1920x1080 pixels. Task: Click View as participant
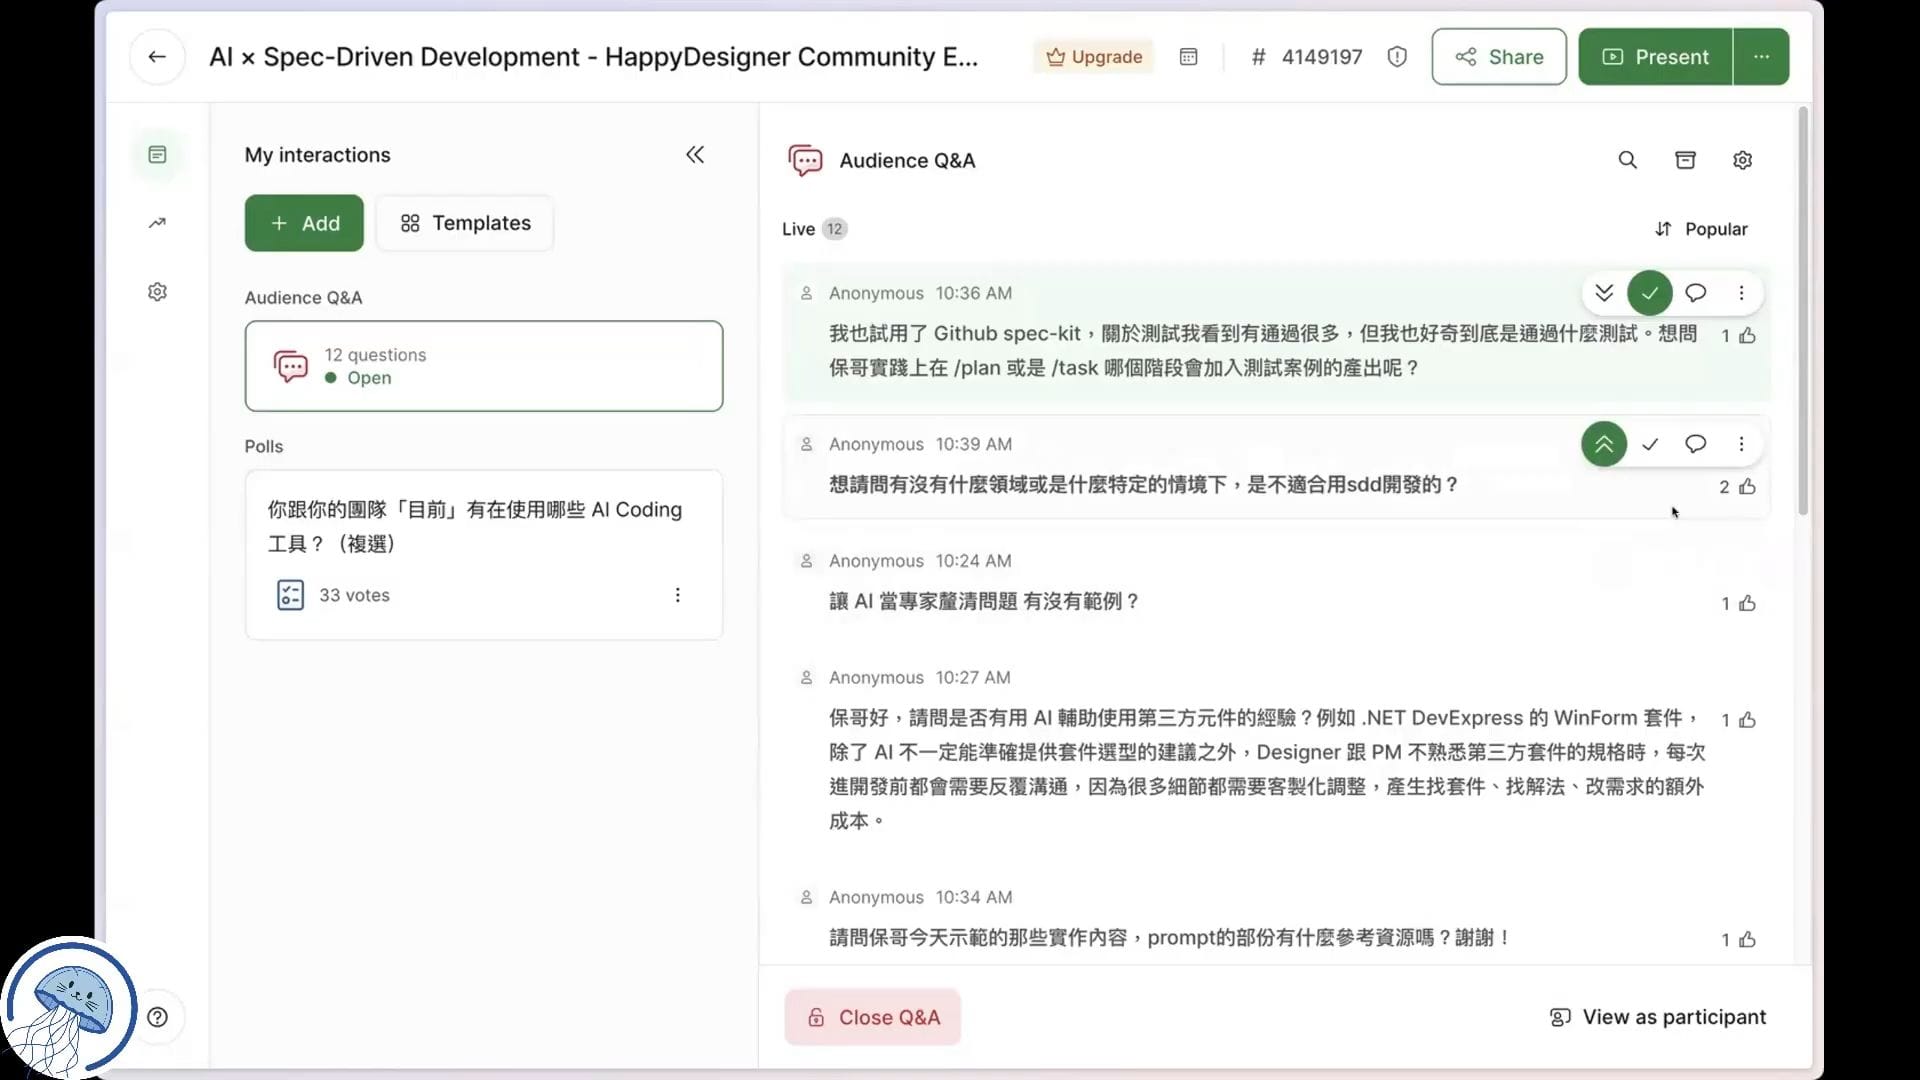coord(1657,1017)
